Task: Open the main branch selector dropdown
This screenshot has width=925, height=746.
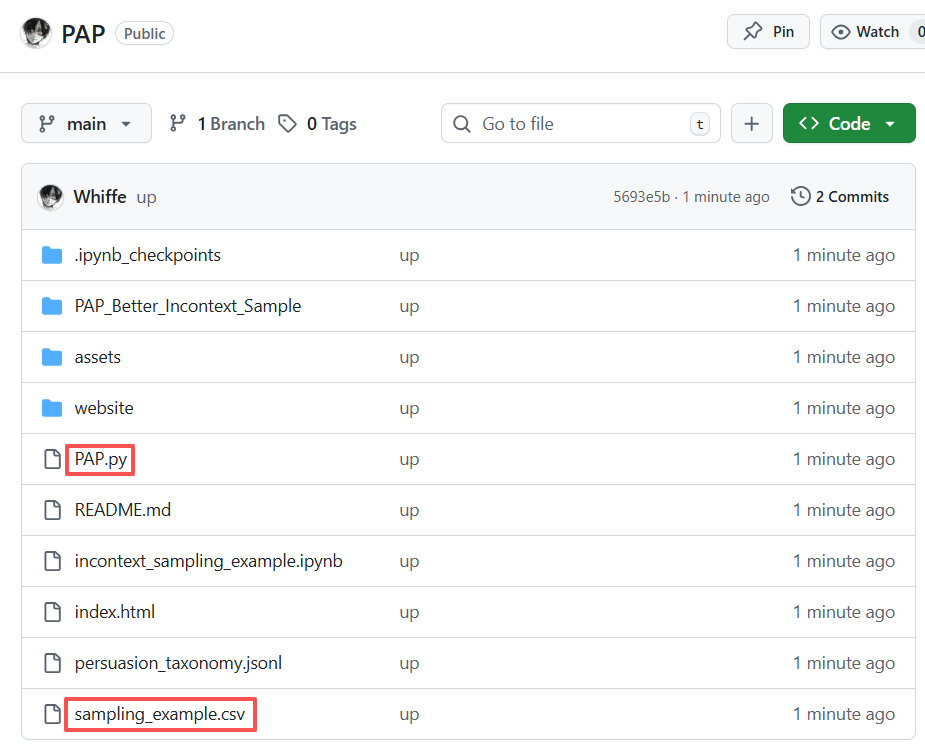Action: pyautogui.click(x=86, y=123)
